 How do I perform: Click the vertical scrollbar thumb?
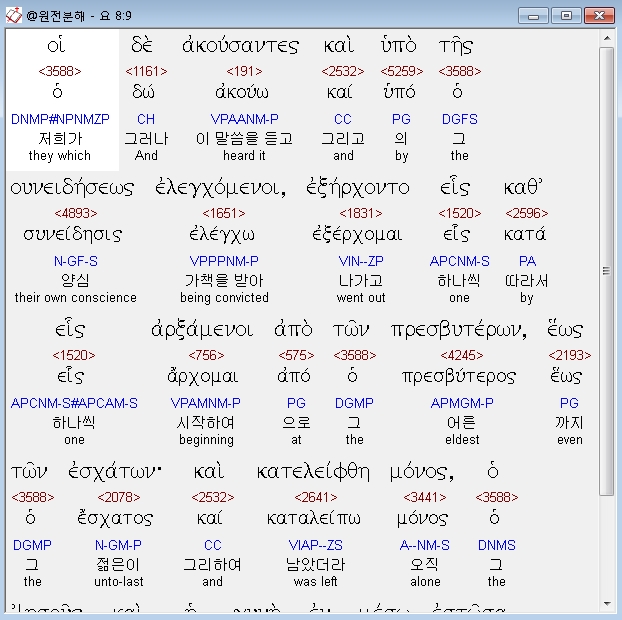[607, 271]
